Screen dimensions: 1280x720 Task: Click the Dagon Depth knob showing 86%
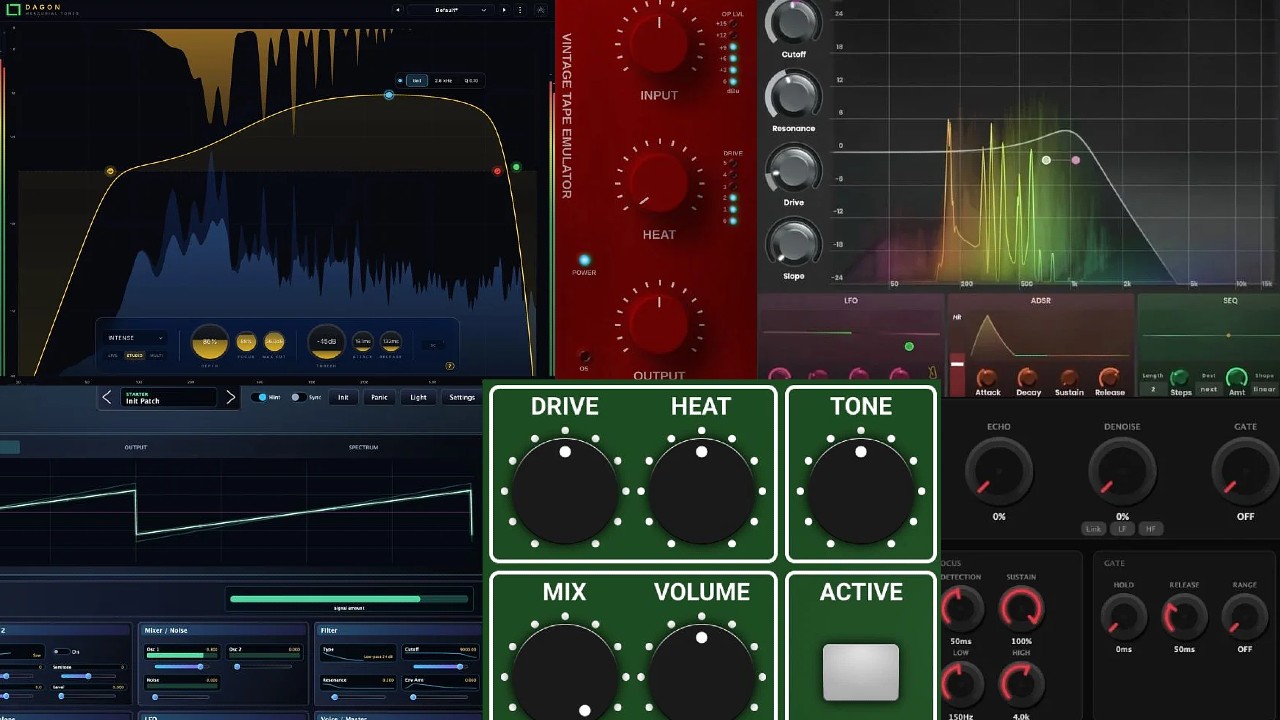point(209,342)
